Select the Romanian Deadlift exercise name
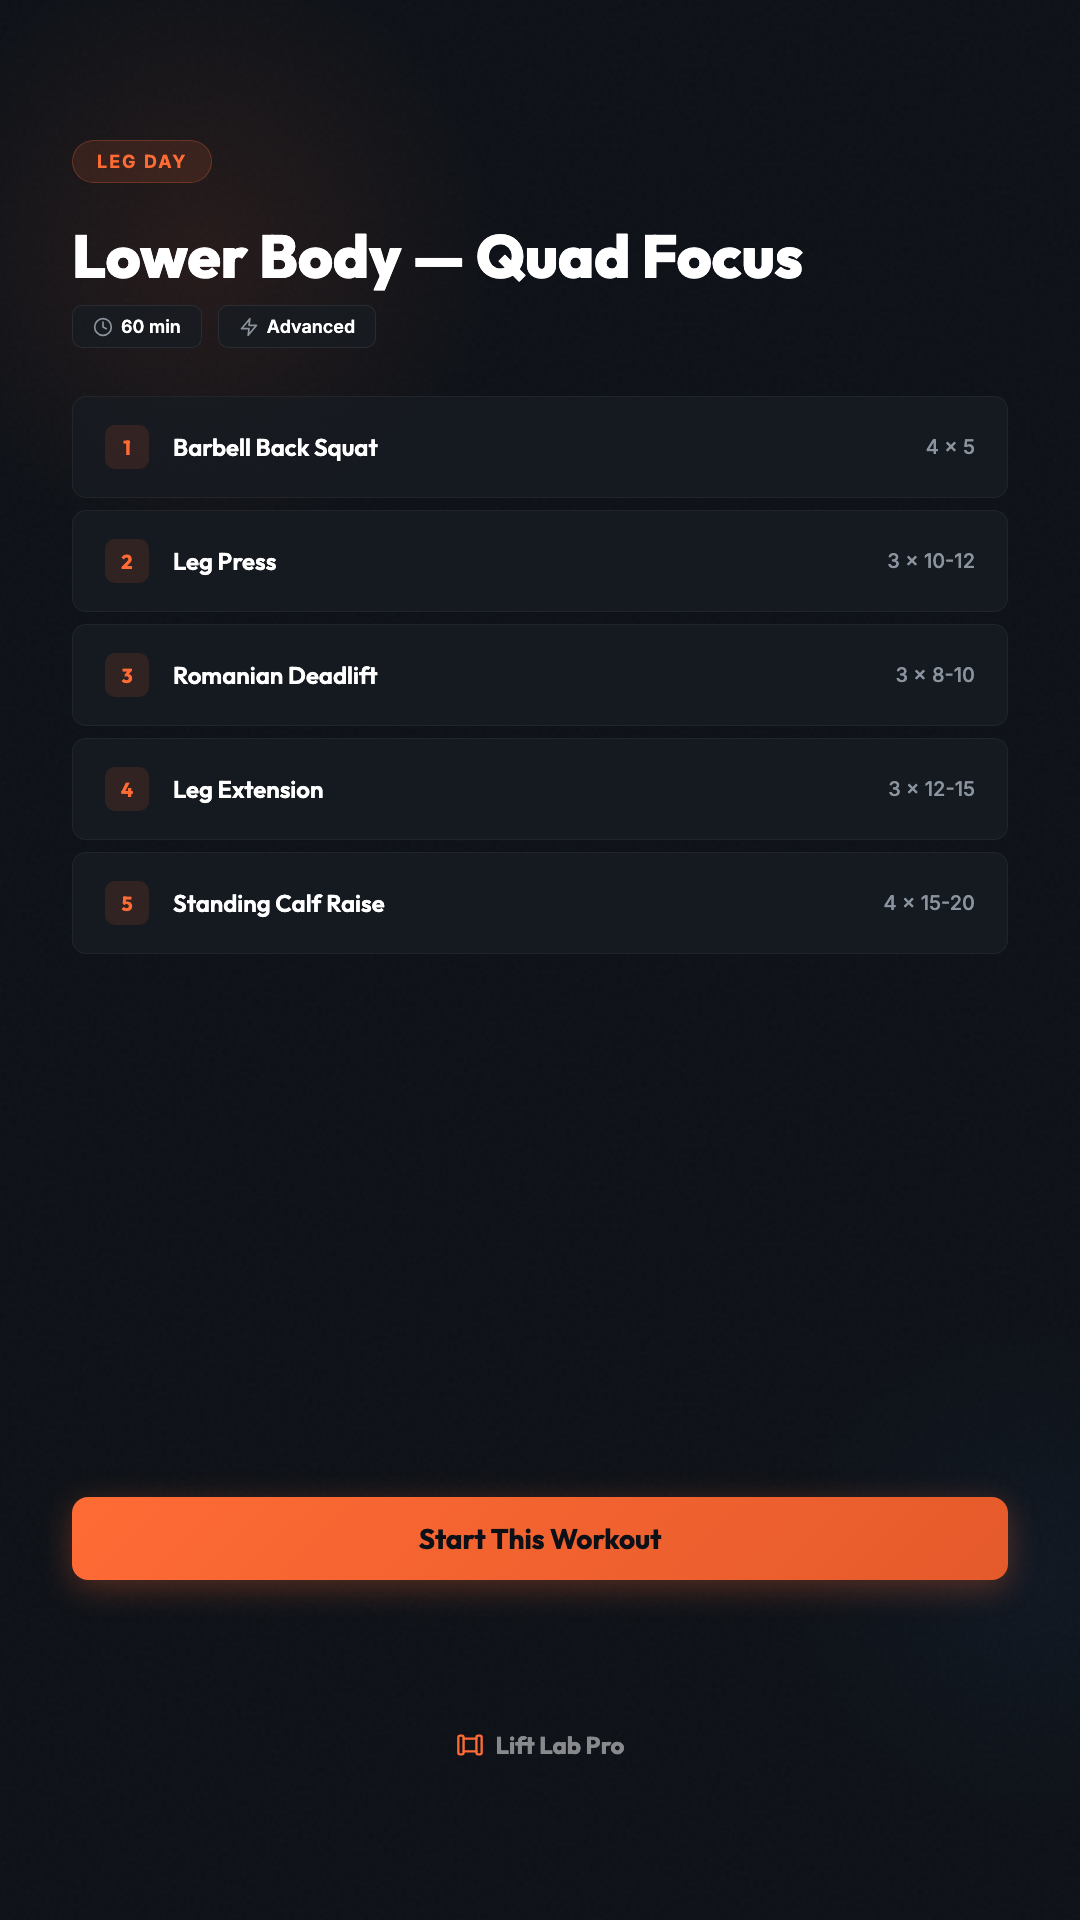1080x1920 pixels. (x=275, y=676)
